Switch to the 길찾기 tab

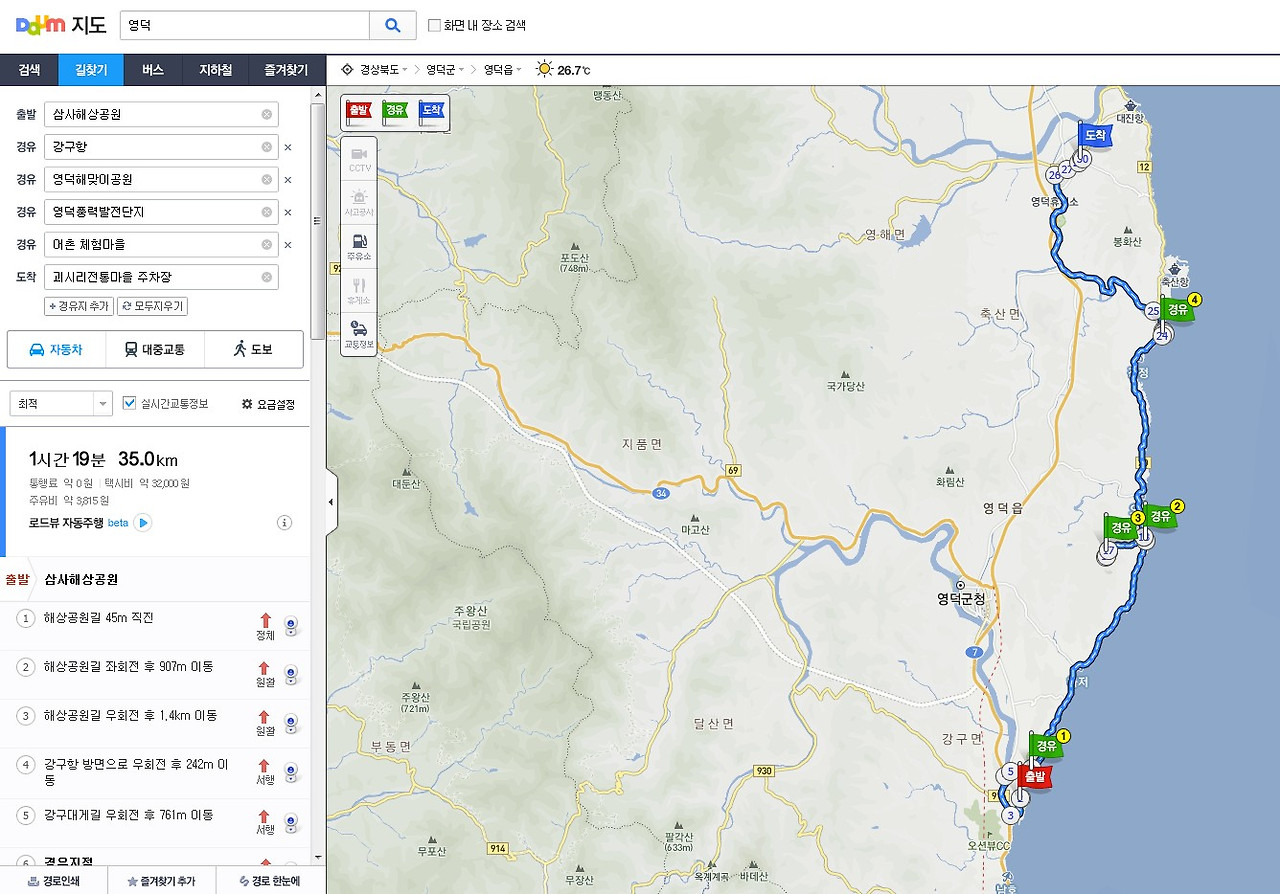pyautogui.click(x=90, y=70)
